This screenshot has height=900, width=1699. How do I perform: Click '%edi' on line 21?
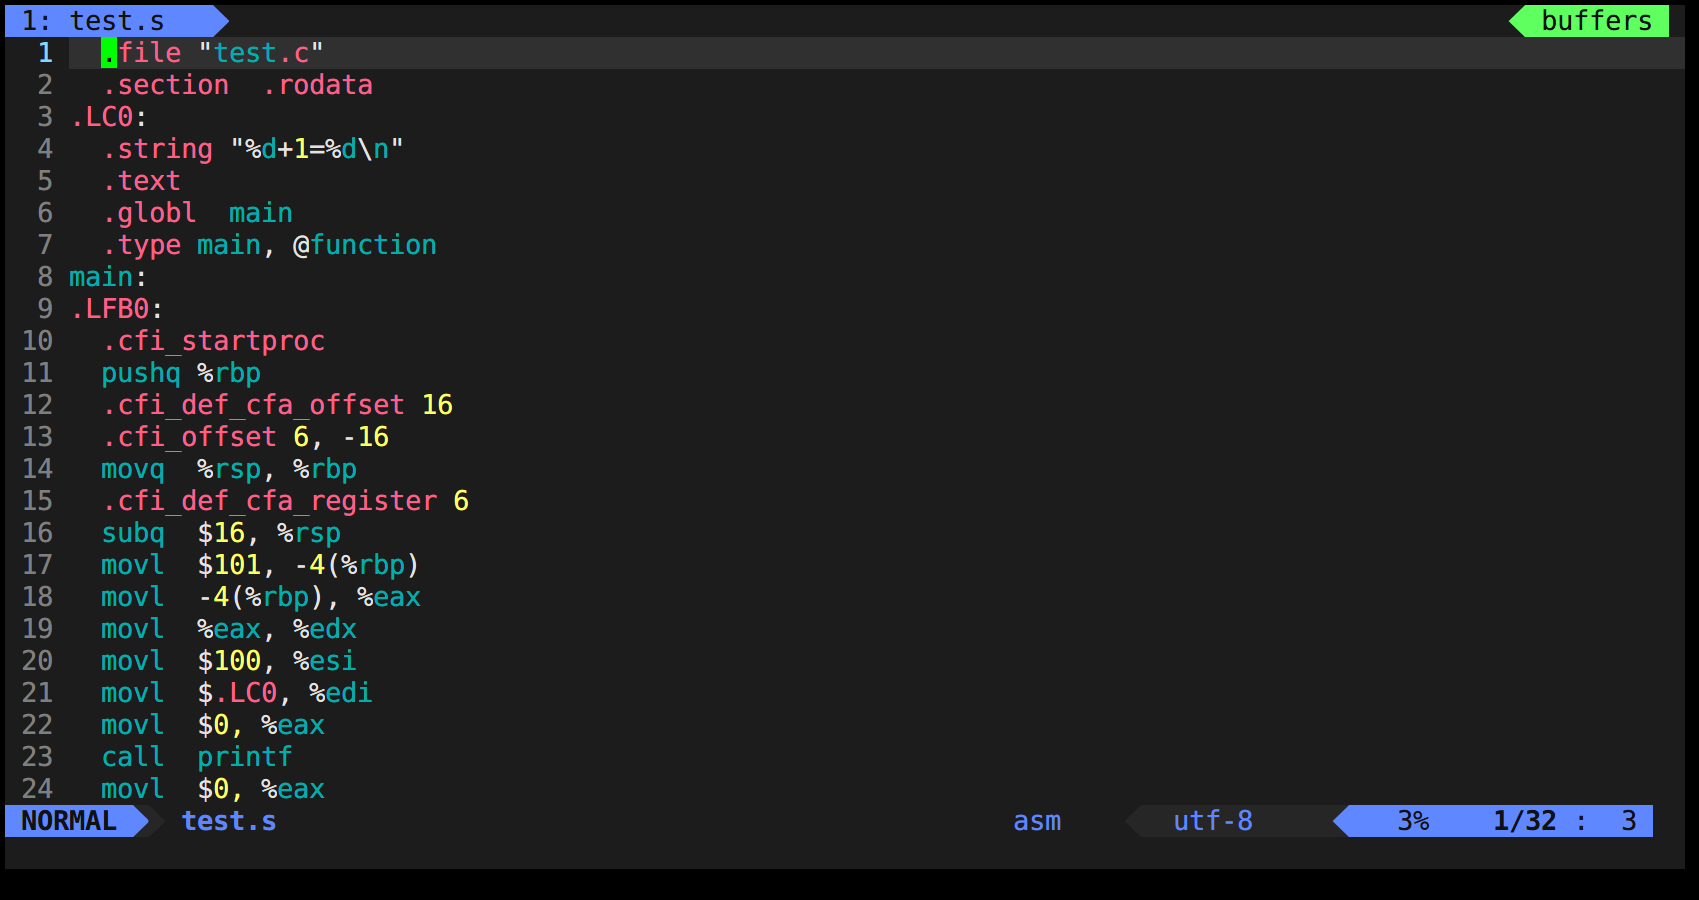point(341,693)
